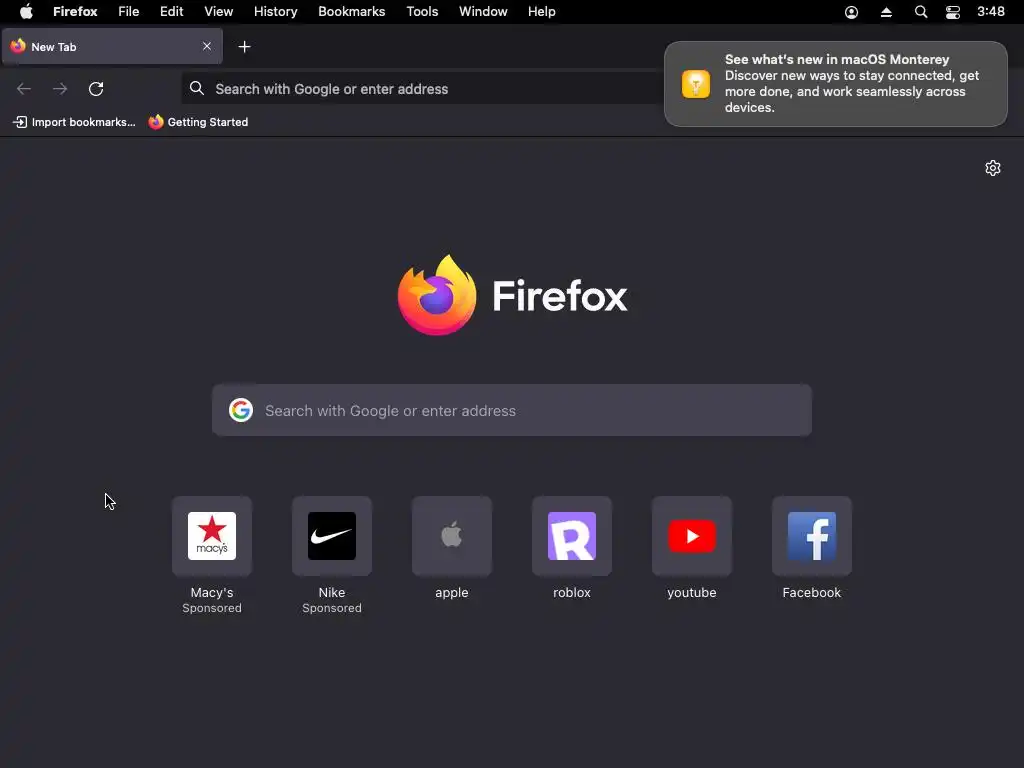Open the Edit menu
The height and width of the screenshot is (768, 1024).
coord(172,11)
